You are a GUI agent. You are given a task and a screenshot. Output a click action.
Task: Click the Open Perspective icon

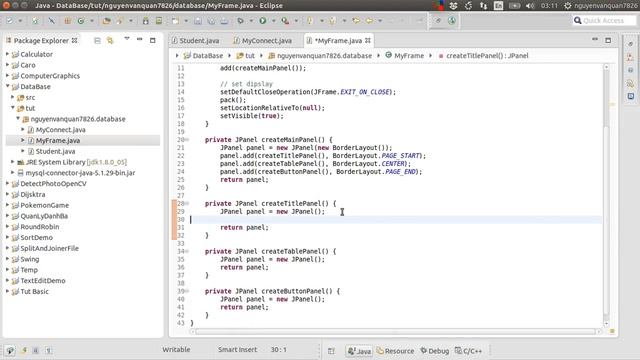pos(331,351)
